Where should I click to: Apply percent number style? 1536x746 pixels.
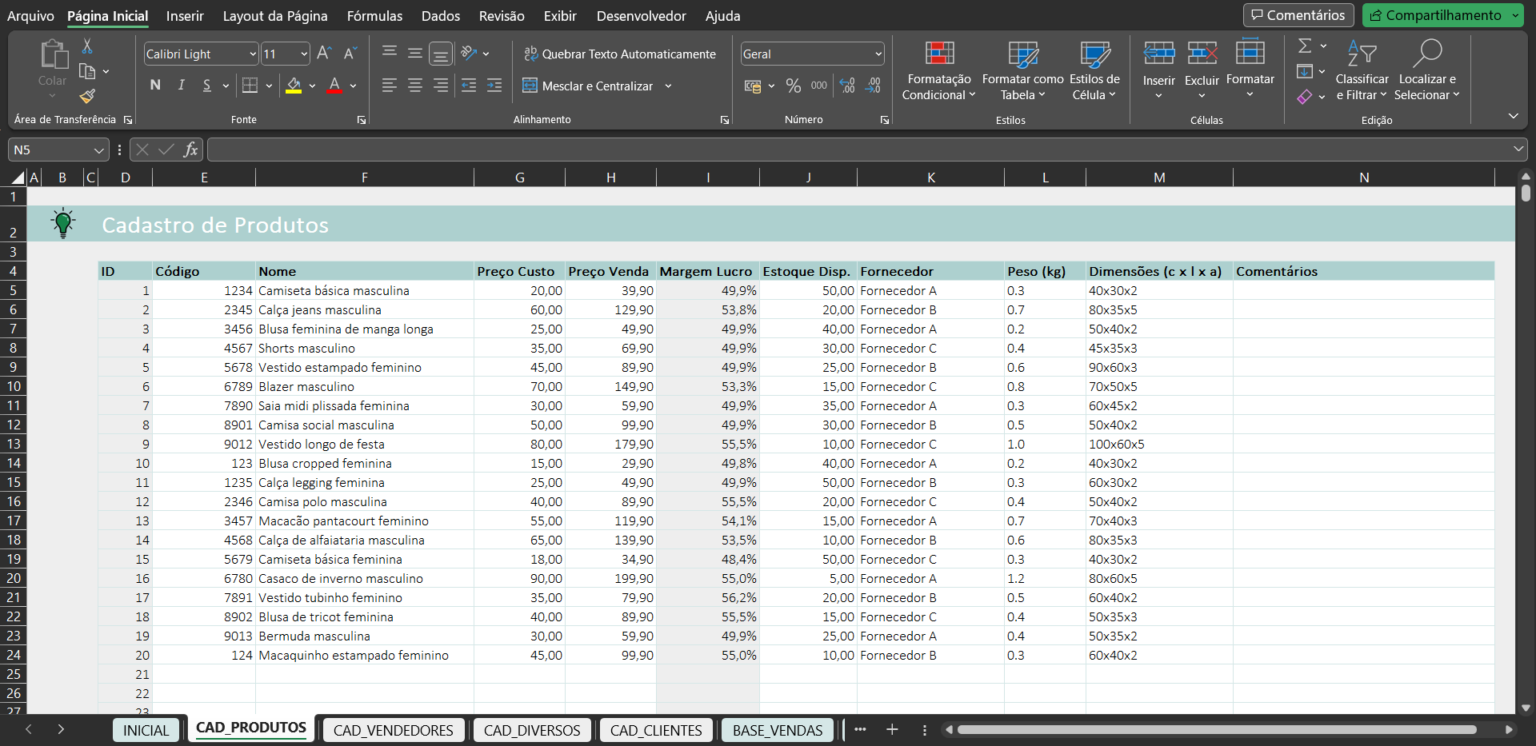tap(792, 86)
